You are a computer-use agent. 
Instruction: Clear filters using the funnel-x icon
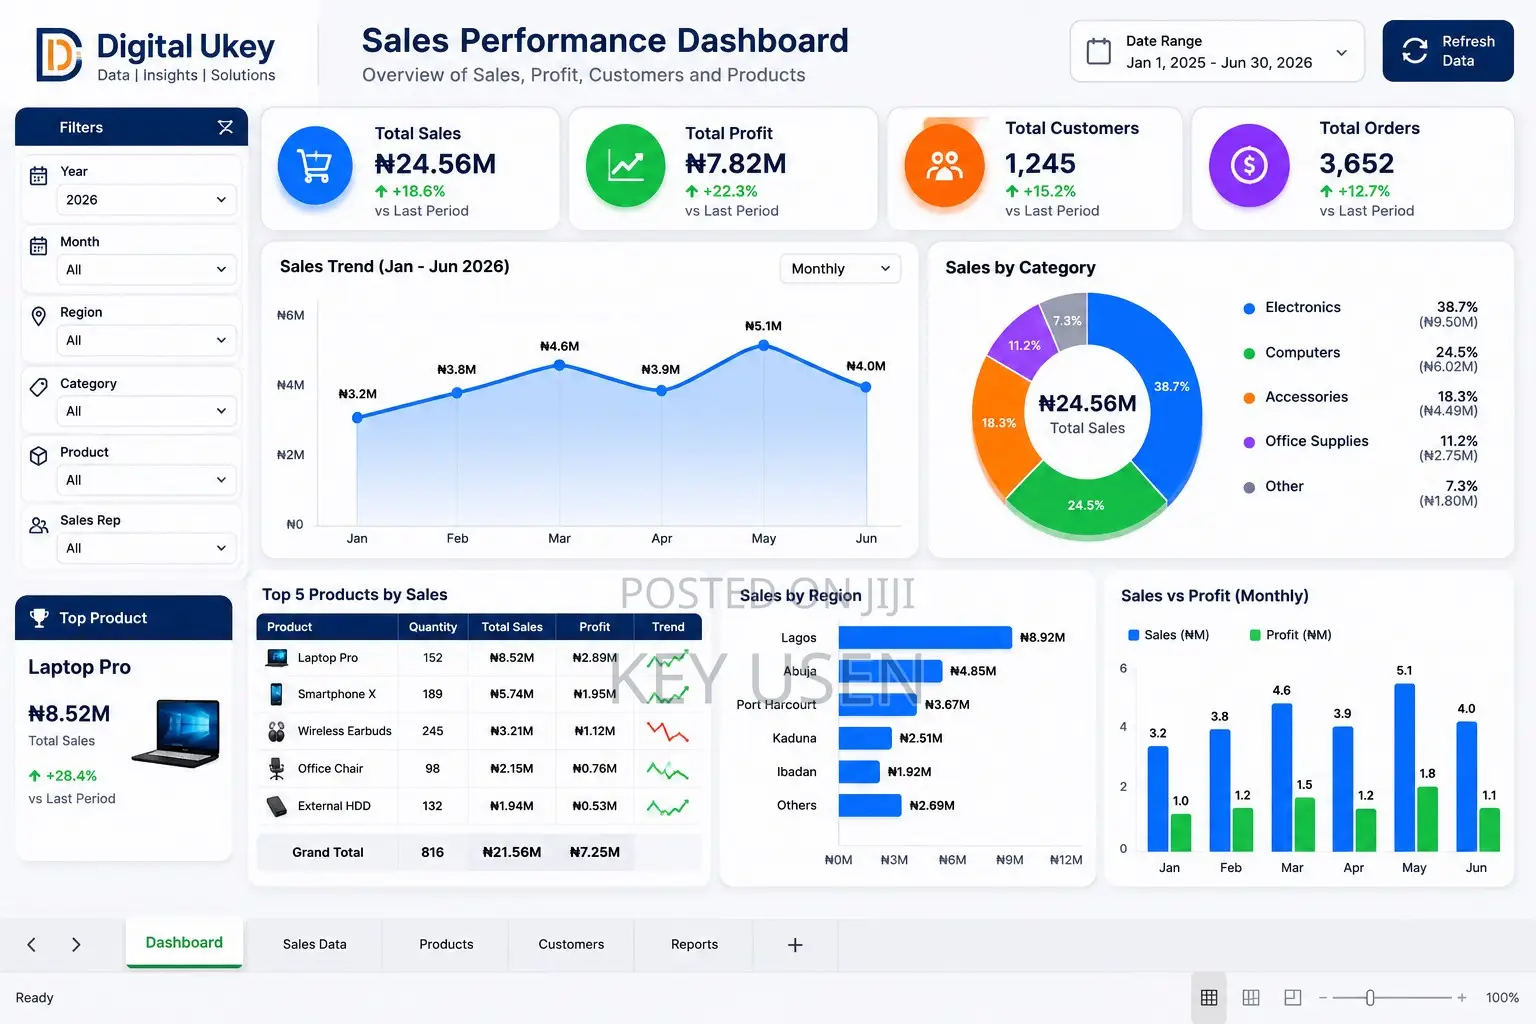(225, 127)
